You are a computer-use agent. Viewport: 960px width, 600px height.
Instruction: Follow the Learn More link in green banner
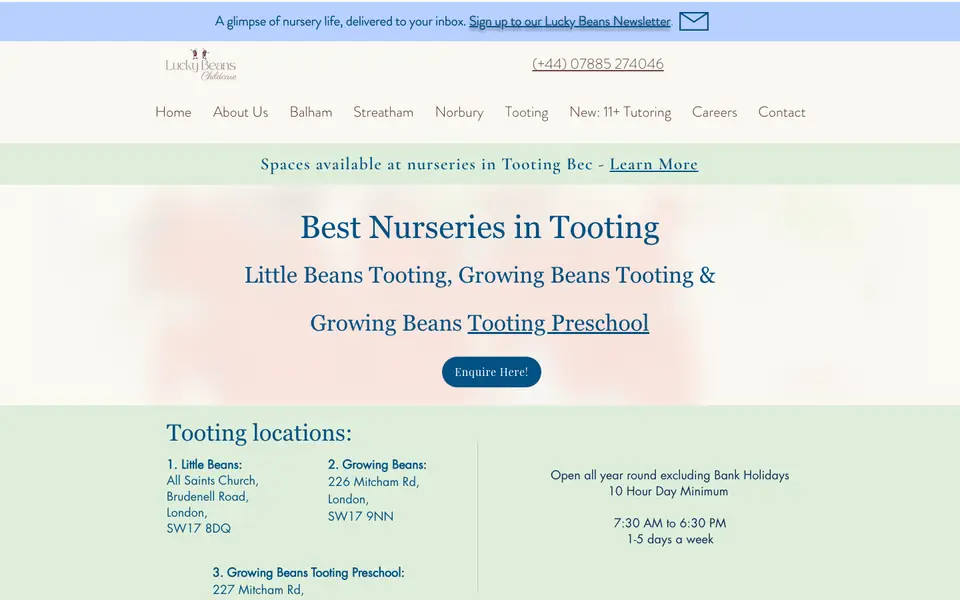[x=654, y=164]
